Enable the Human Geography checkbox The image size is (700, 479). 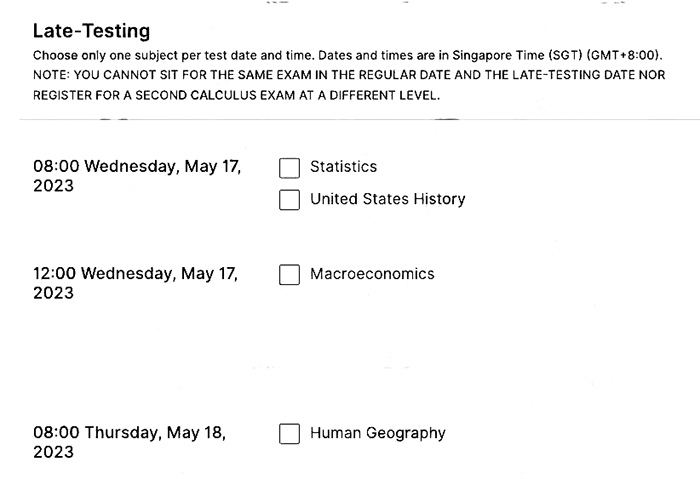289,434
